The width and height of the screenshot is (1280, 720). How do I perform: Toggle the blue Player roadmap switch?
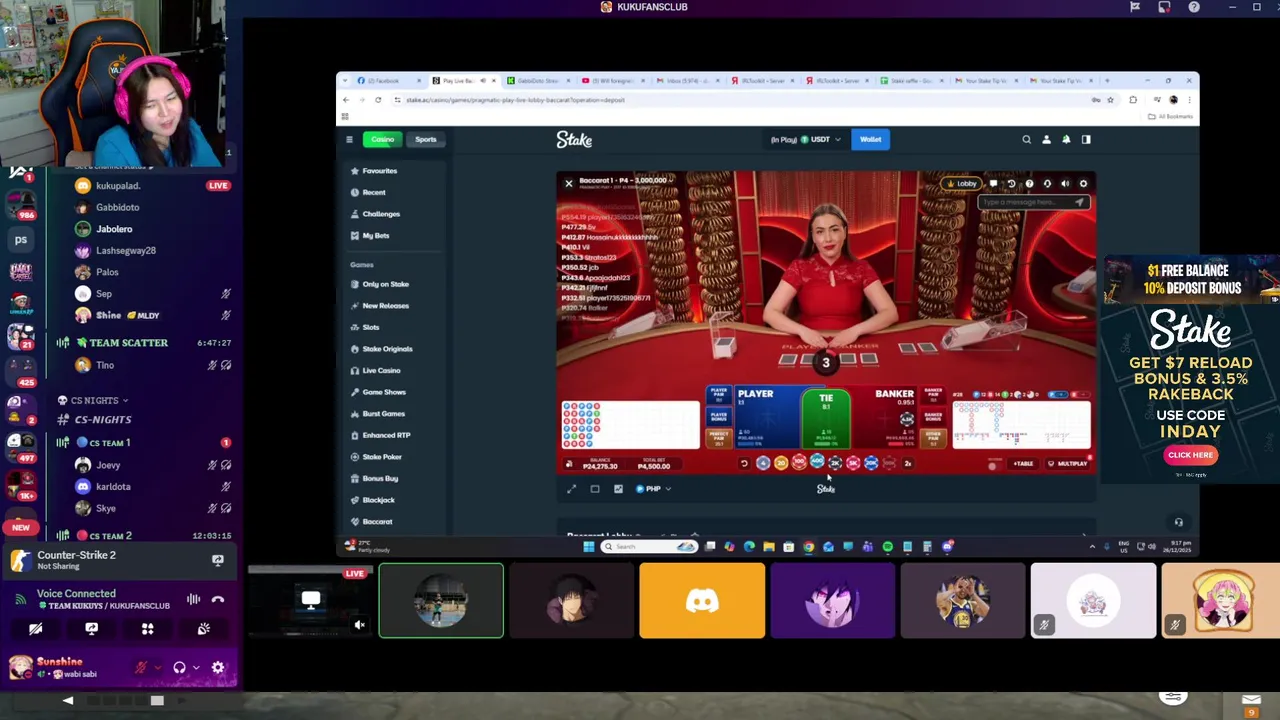(x=1058, y=395)
